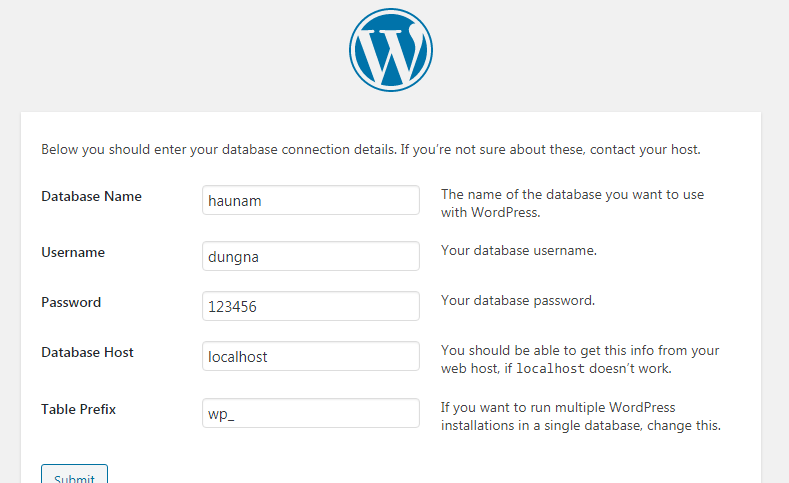Click the monospace 'localhost' word in help text
This screenshot has height=483, width=789.
(x=550, y=369)
